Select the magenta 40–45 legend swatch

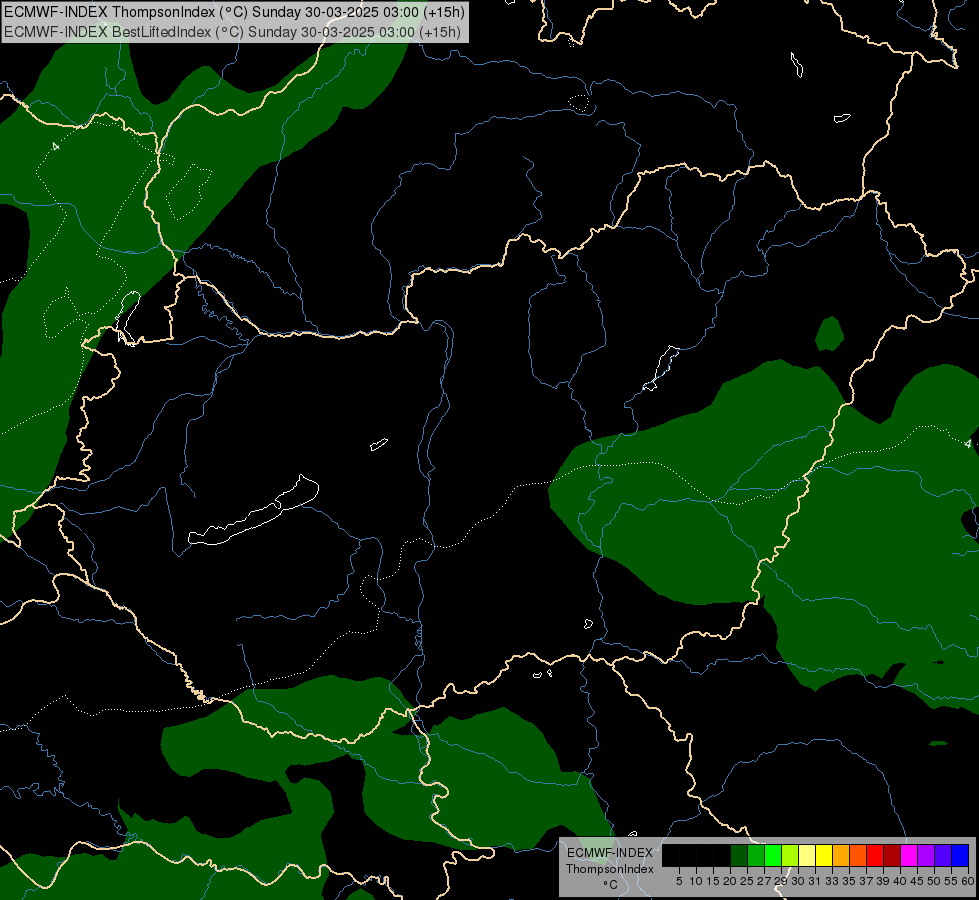tap(909, 855)
